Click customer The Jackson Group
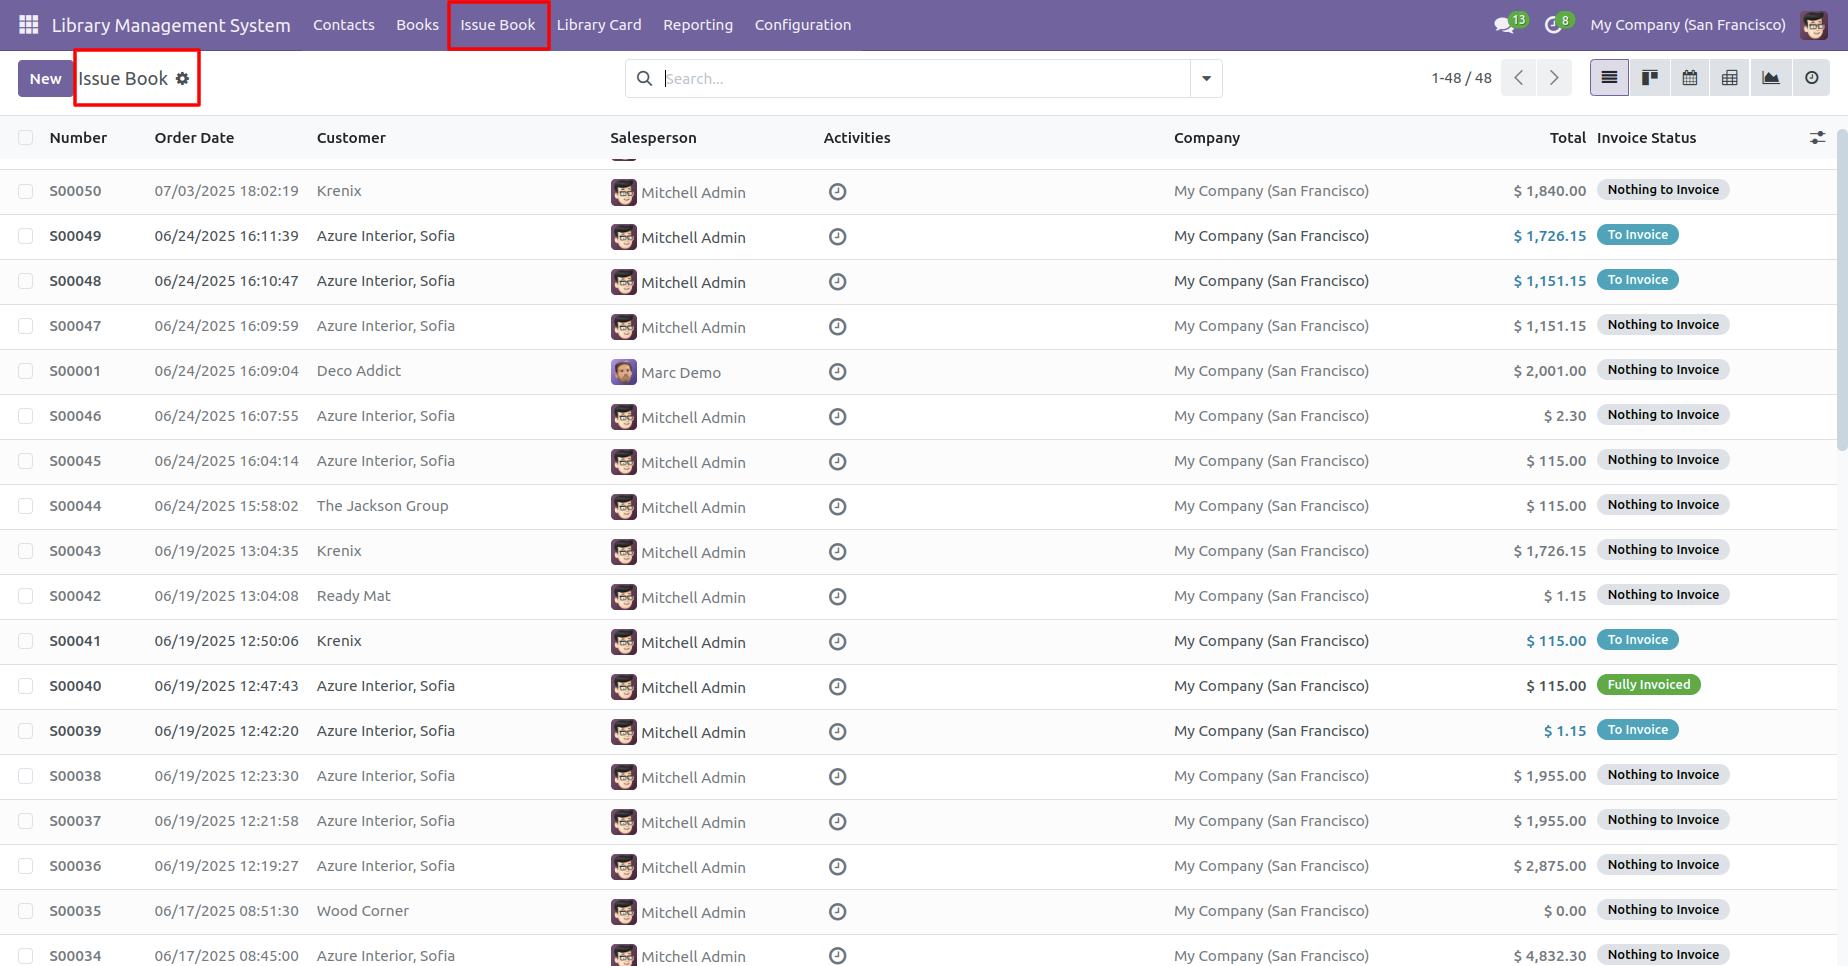The width and height of the screenshot is (1848, 966). (382, 506)
